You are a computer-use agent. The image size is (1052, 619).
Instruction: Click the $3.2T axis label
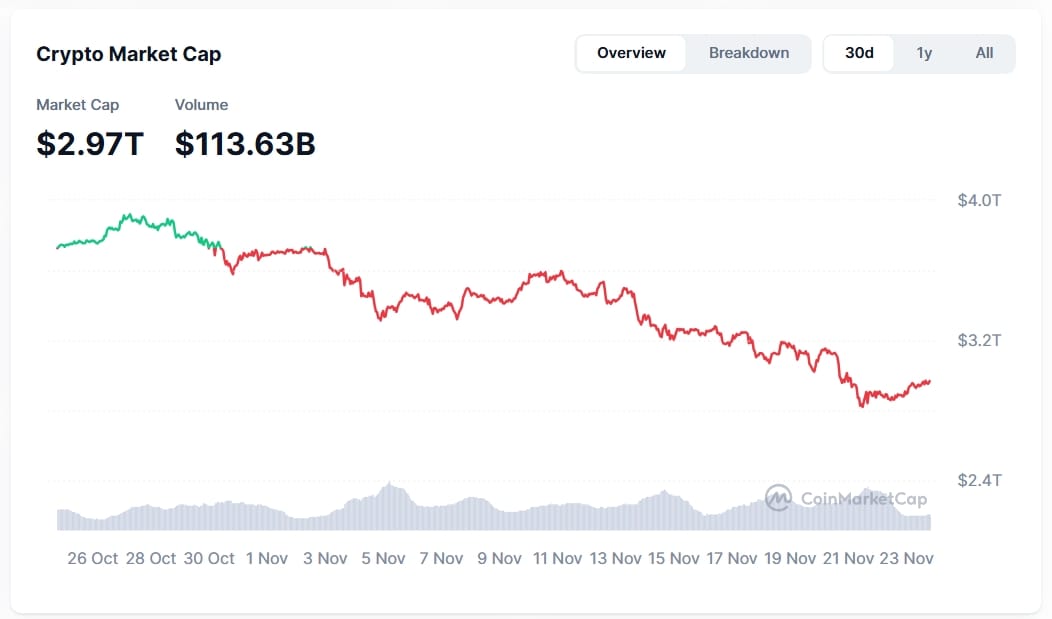(979, 341)
